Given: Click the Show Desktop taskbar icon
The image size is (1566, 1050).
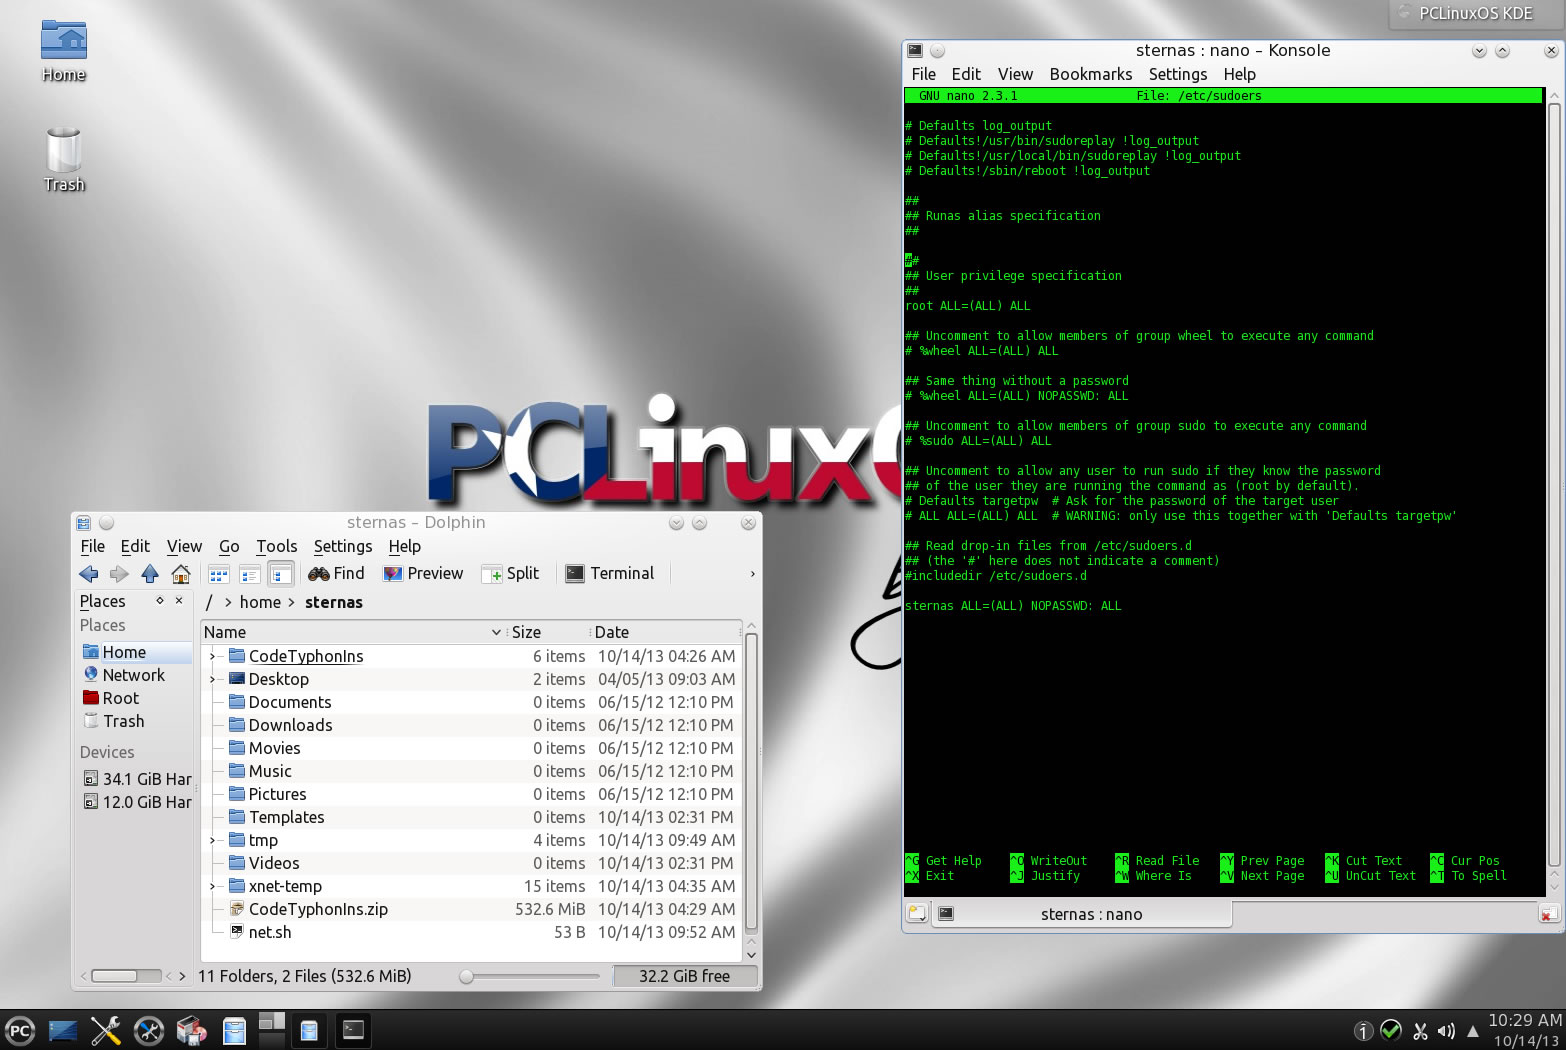Looking at the screenshot, I should pyautogui.click(x=62, y=1031).
